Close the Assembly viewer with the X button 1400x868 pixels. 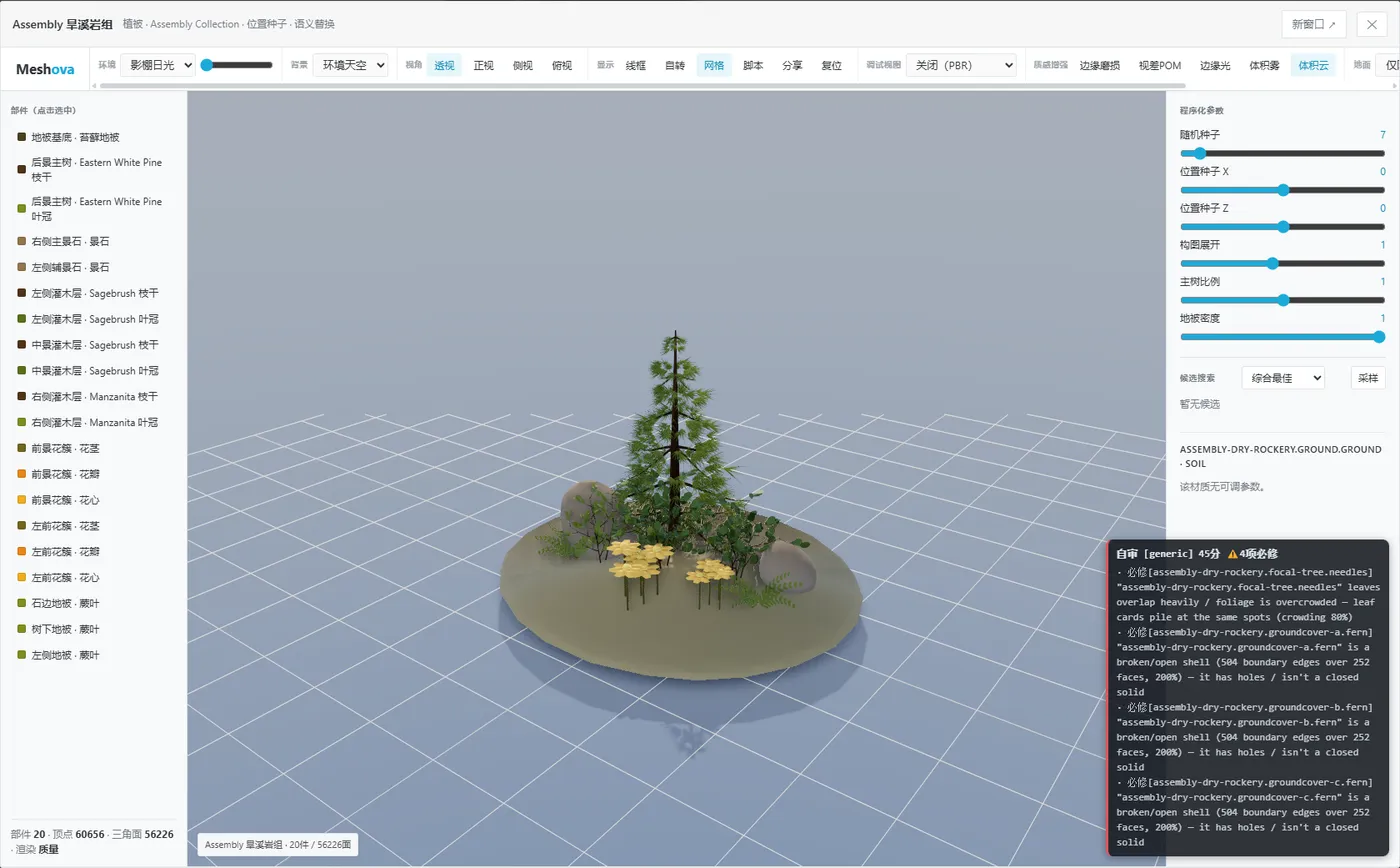[1371, 24]
